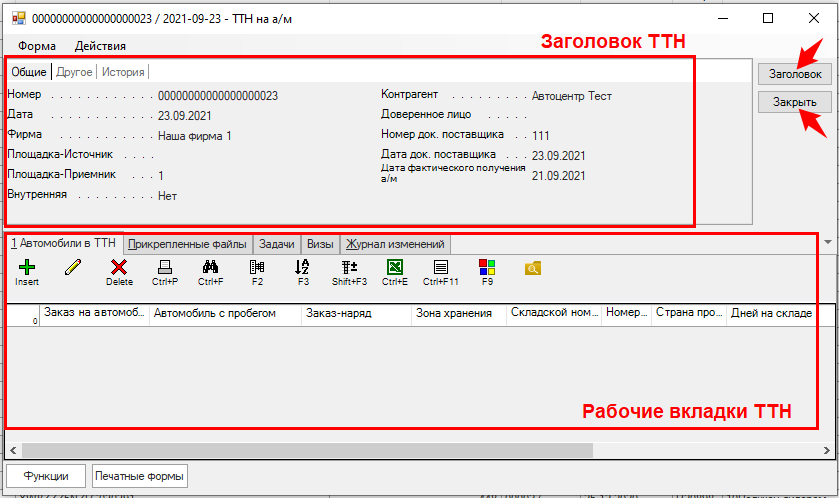Open the Действия menu

pos(100,46)
